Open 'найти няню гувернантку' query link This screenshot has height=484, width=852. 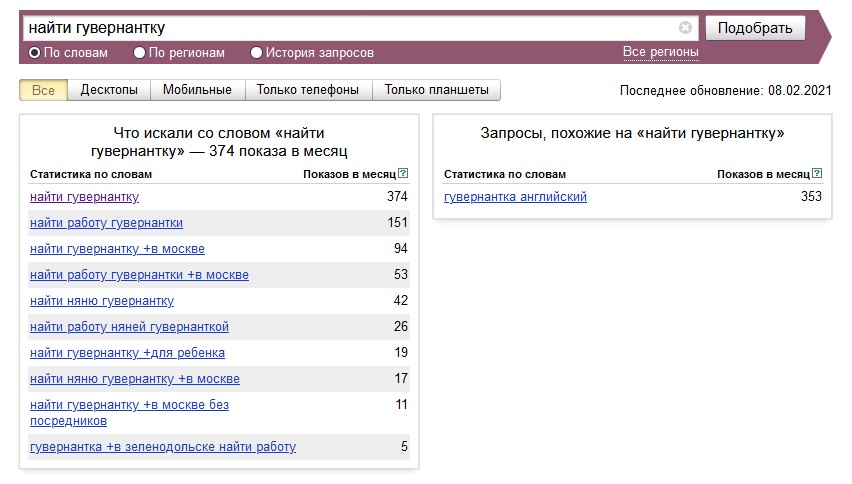(102, 301)
